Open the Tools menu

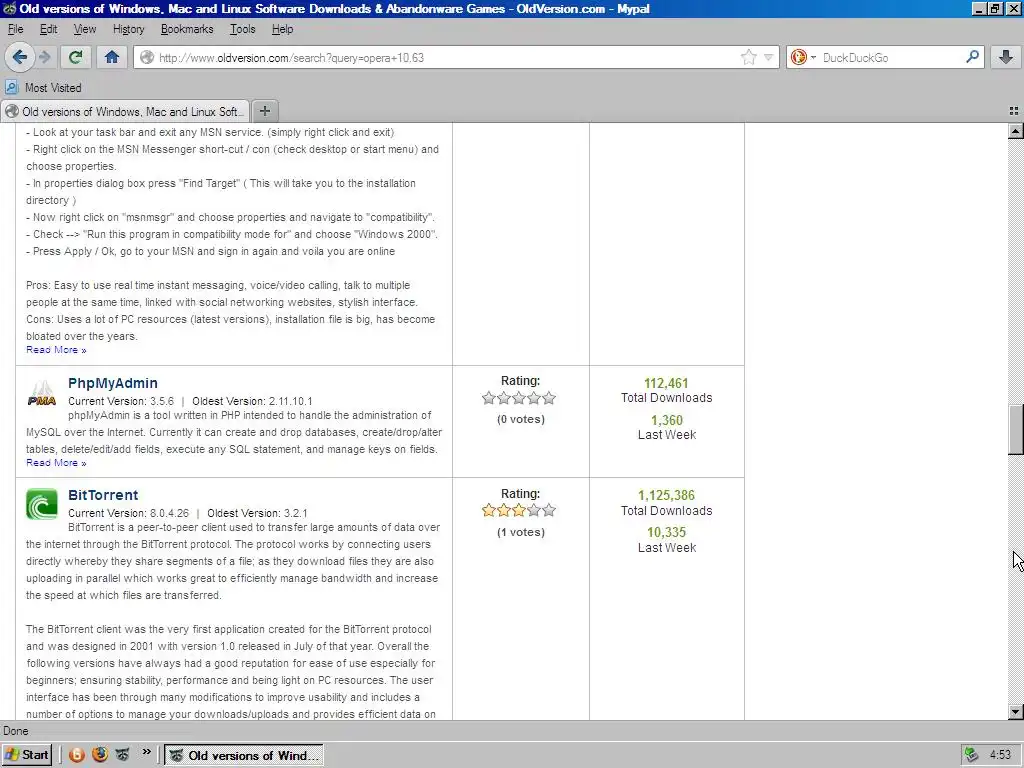[x=242, y=29]
